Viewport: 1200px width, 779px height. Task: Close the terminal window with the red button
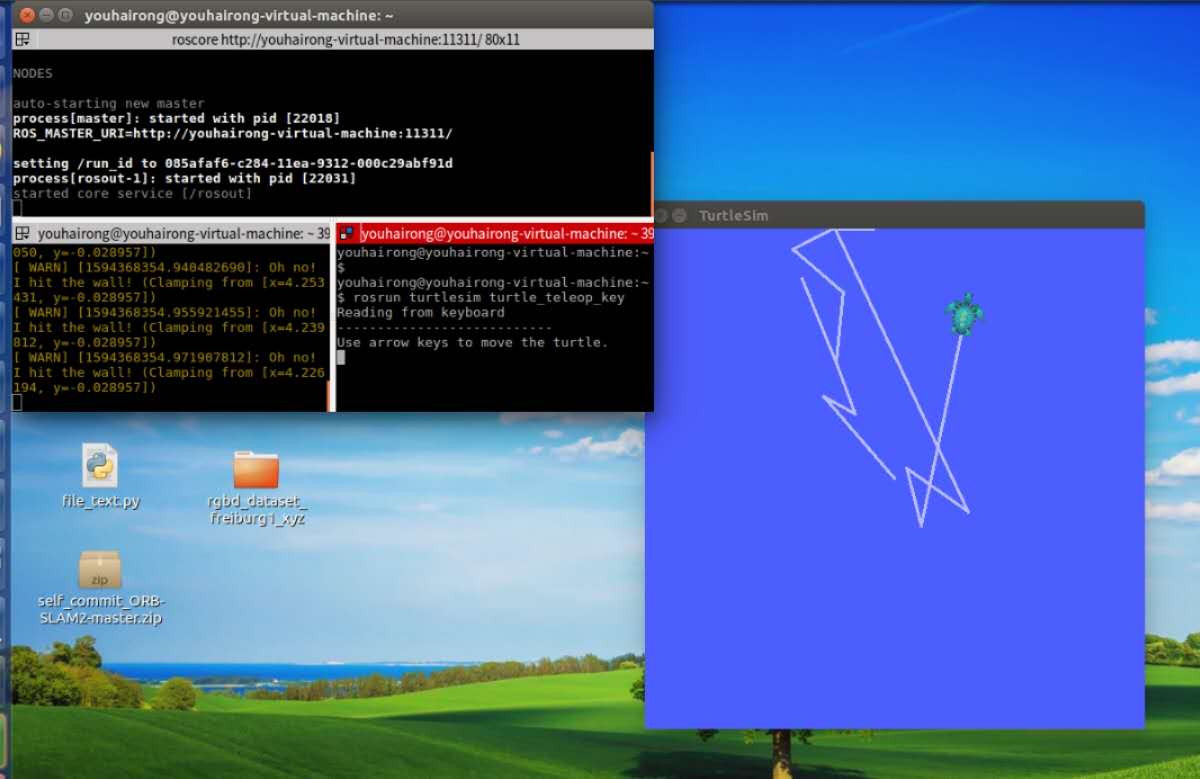(x=26, y=15)
